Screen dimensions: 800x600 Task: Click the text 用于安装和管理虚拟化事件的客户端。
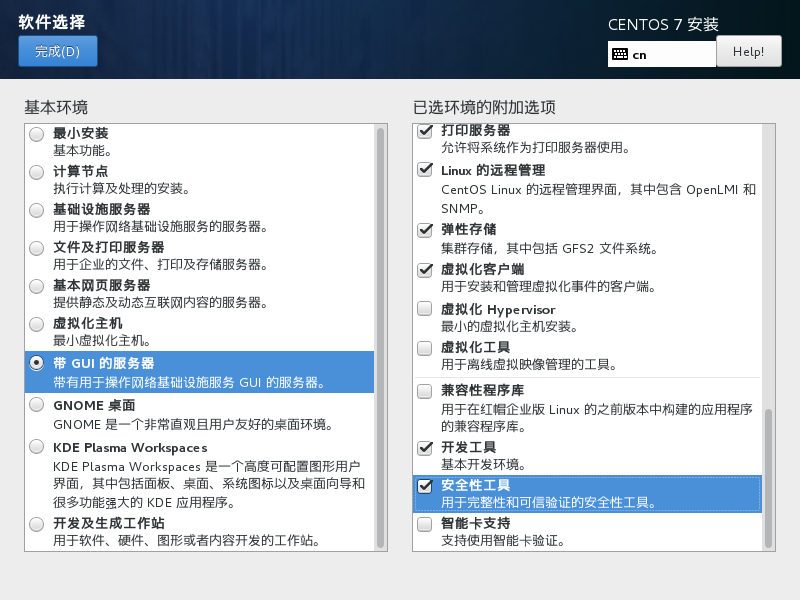click(549, 286)
